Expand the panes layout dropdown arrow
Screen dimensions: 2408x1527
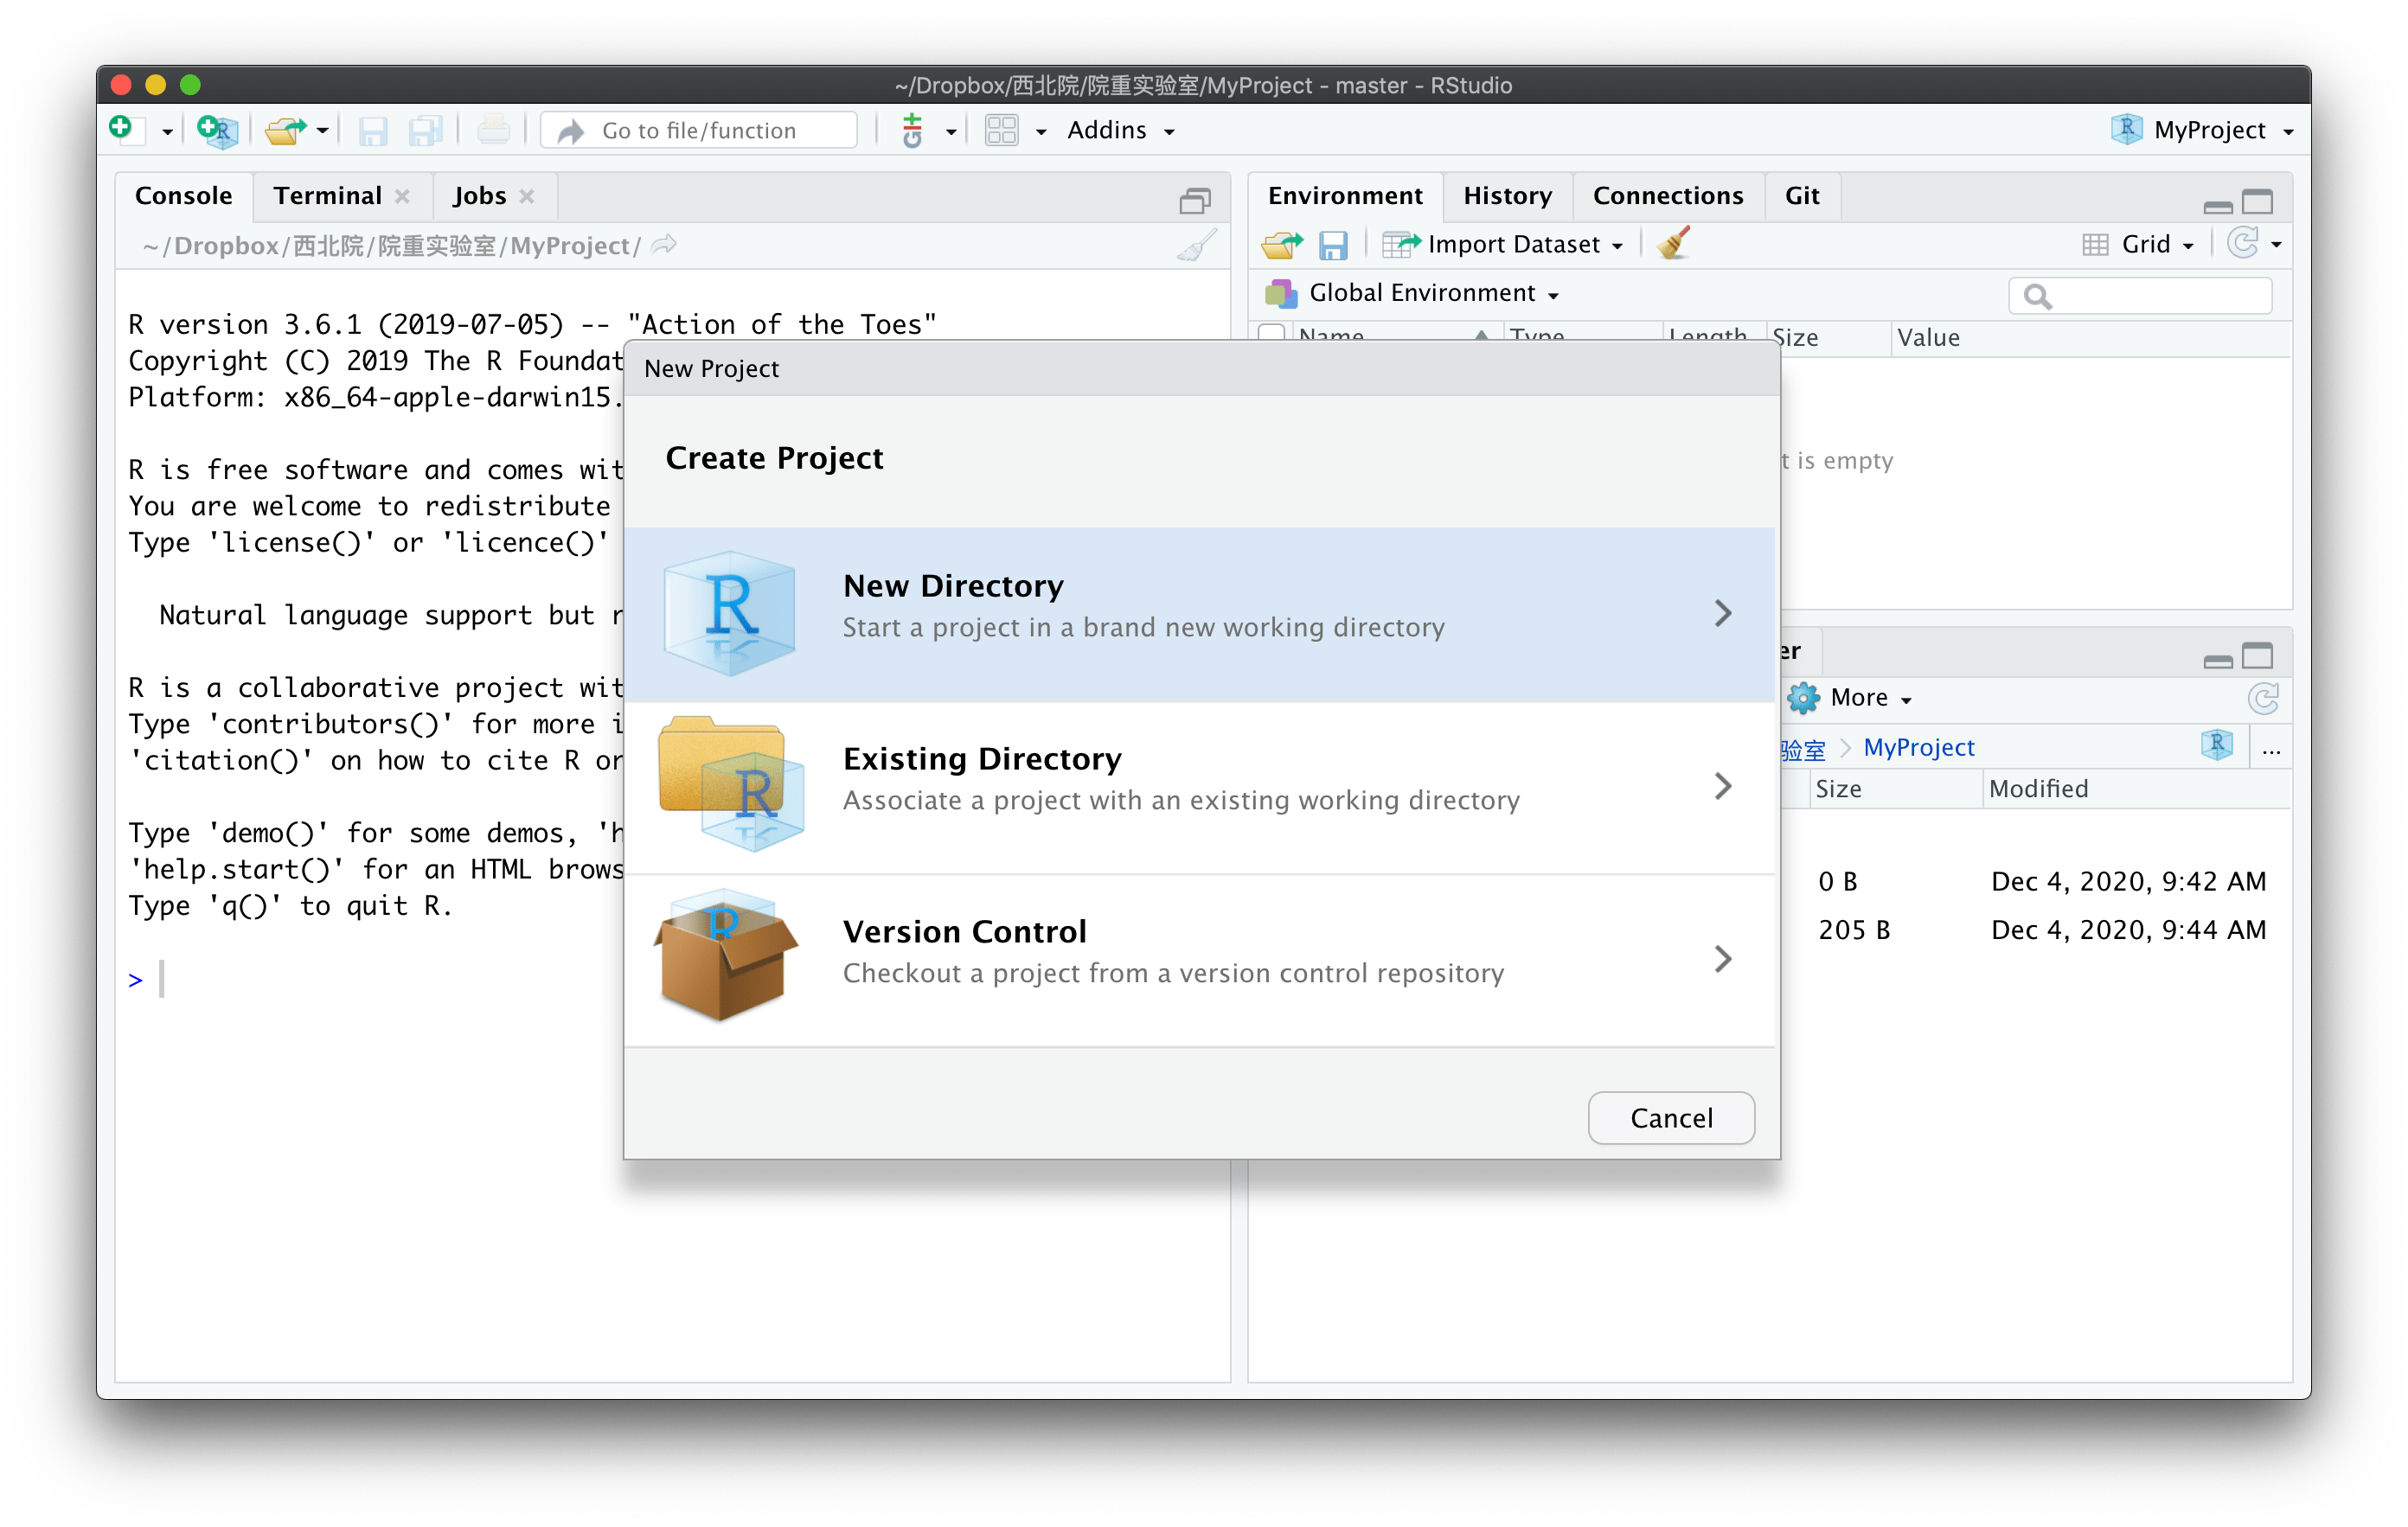point(1040,132)
